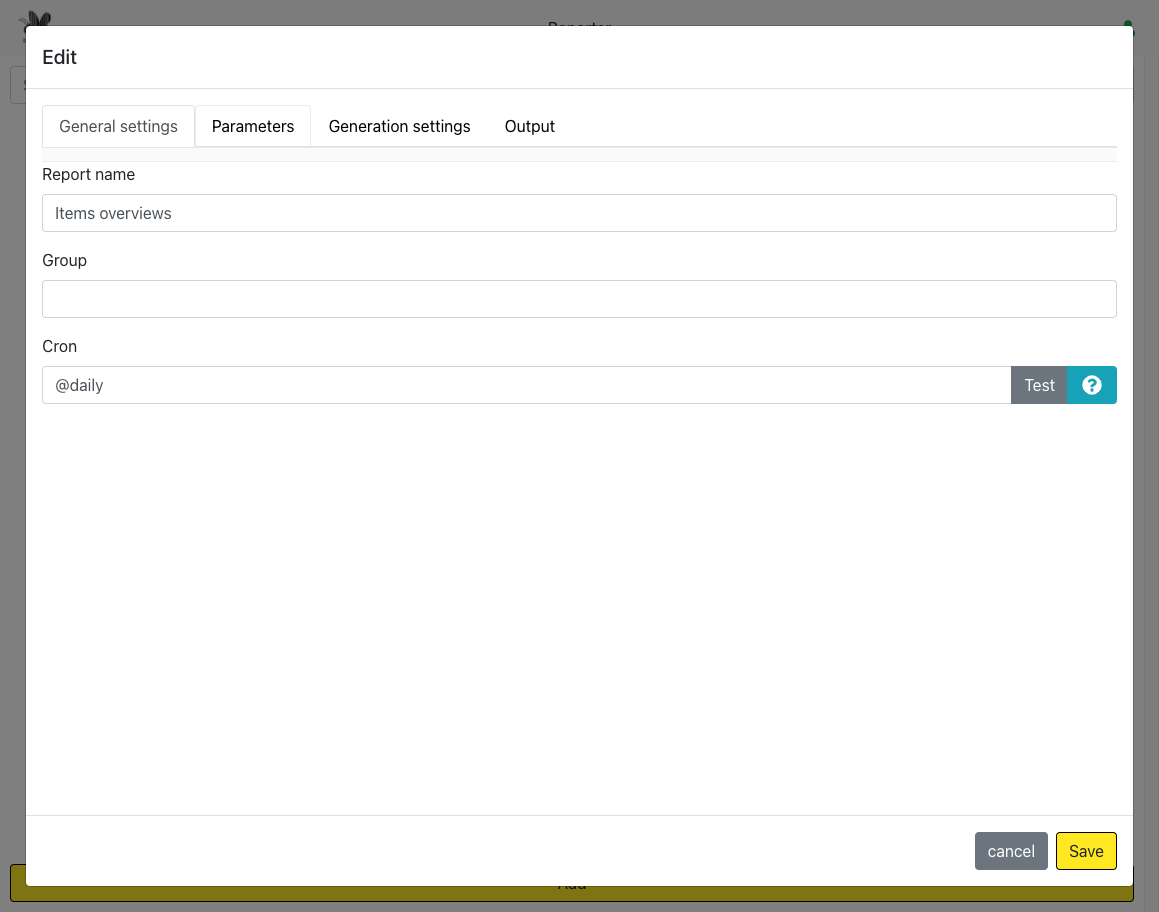Click the partly hidden control at left edge
The image size is (1159, 912).
tap(17, 85)
